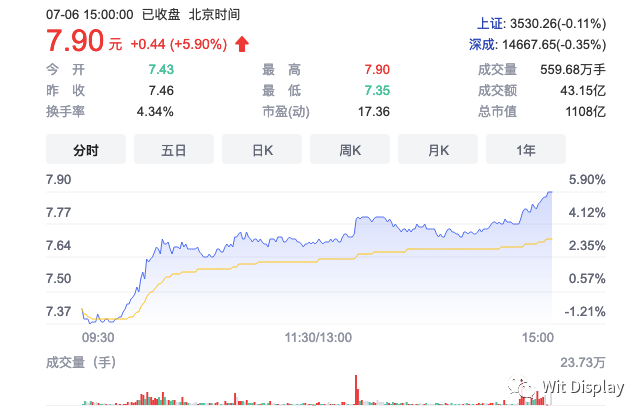
Task: Switch to the 五日 five-day tab
Action: point(174,150)
